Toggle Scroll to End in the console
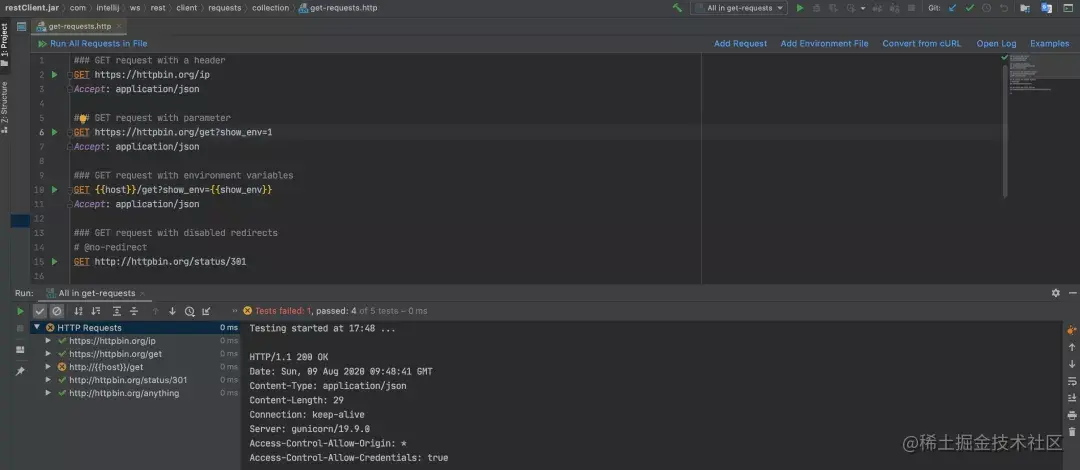The height and width of the screenshot is (470, 1080). pos(1072,398)
